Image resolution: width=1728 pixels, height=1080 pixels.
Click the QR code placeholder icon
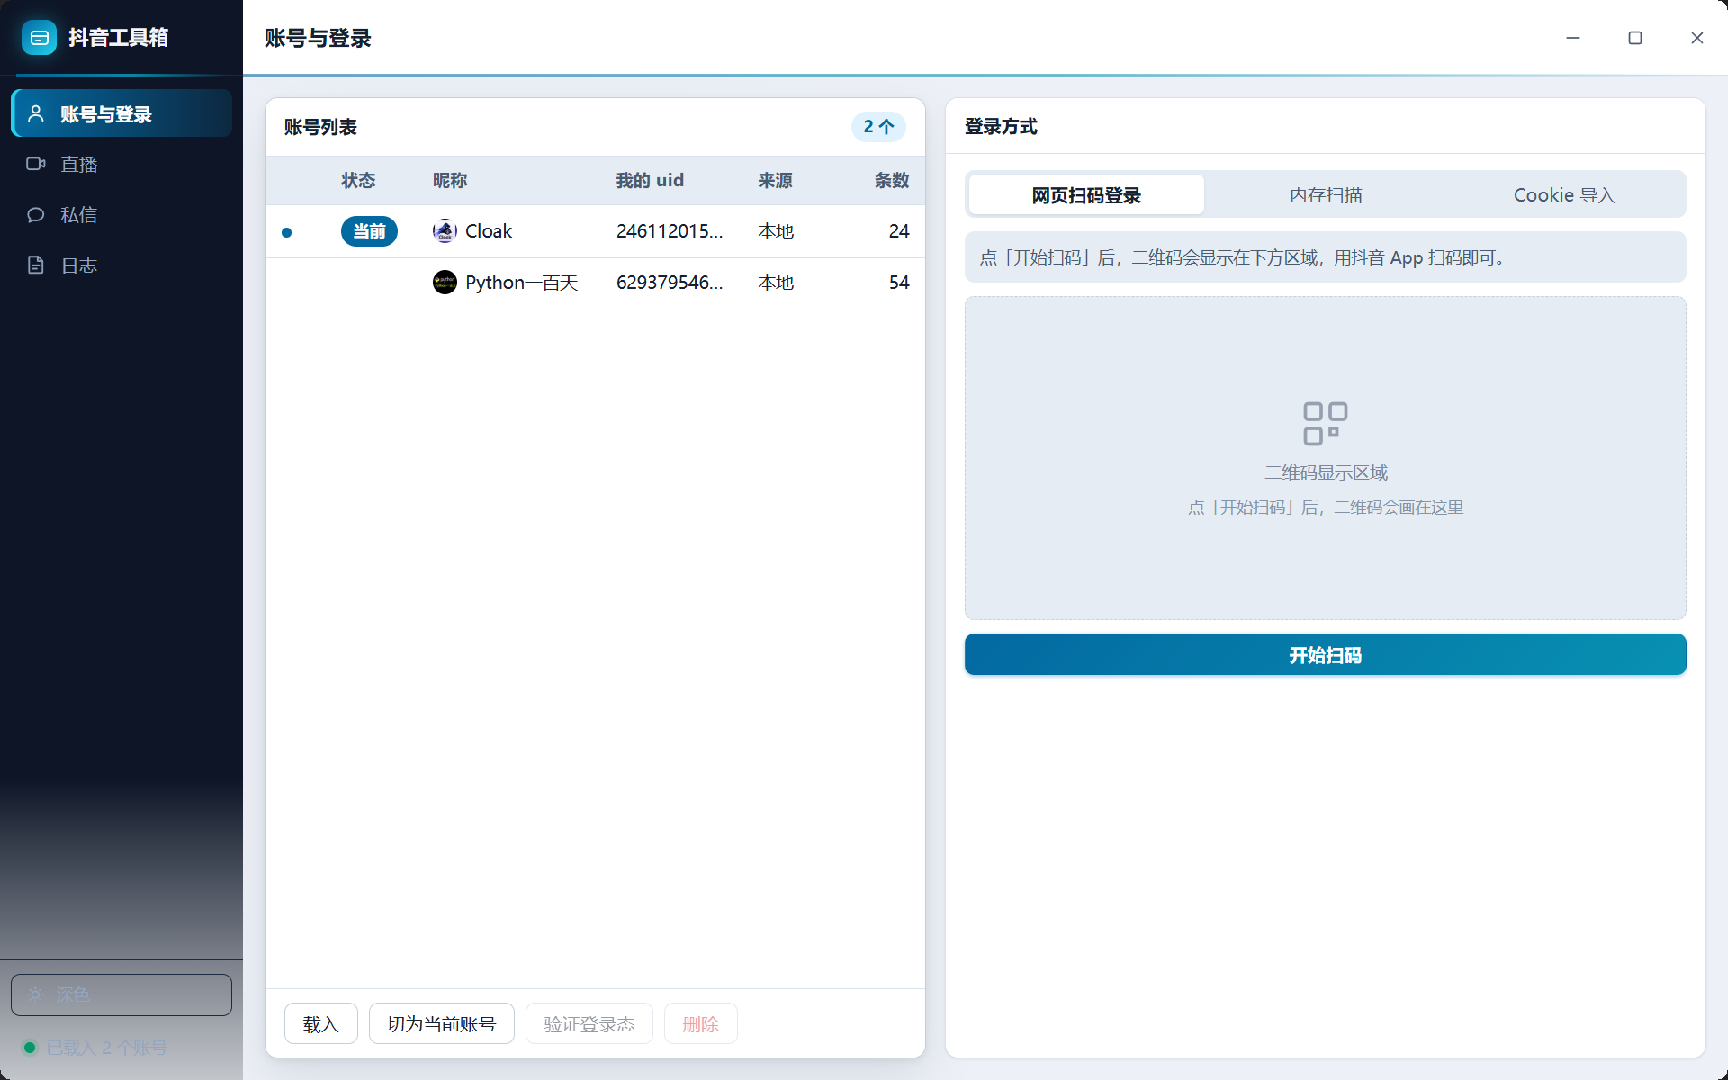click(1325, 423)
